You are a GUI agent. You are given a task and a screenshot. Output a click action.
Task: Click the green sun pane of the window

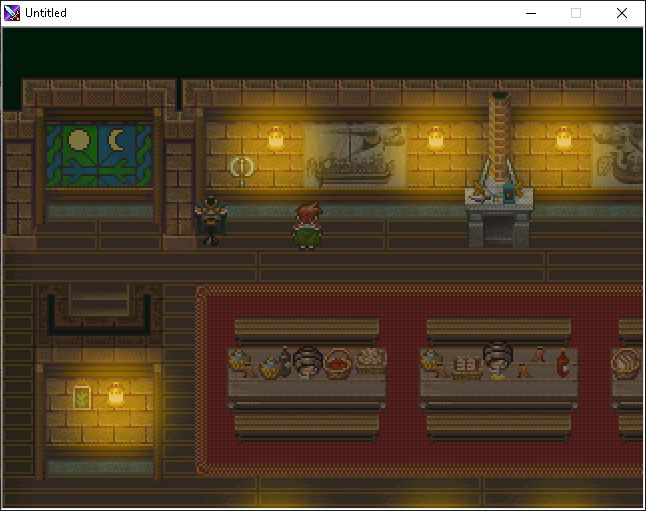click(x=76, y=141)
